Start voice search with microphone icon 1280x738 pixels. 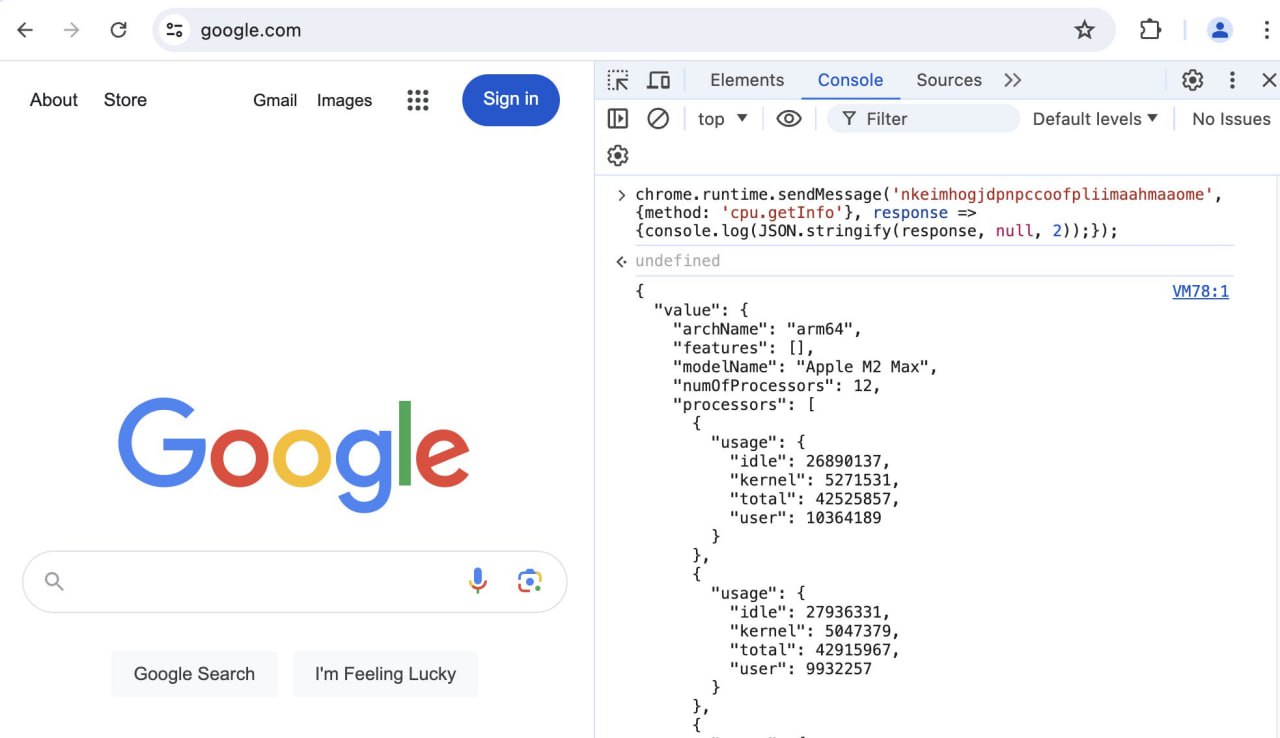478,581
